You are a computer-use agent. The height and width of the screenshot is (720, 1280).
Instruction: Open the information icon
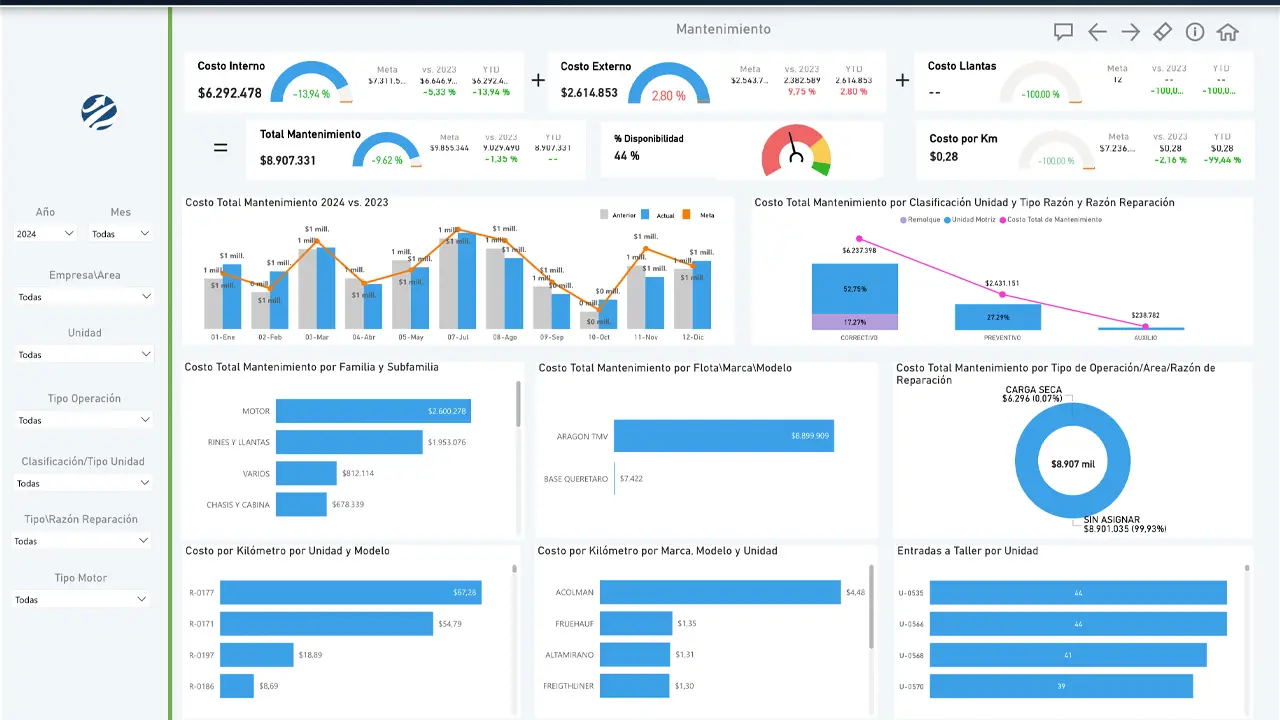(x=1195, y=32)
